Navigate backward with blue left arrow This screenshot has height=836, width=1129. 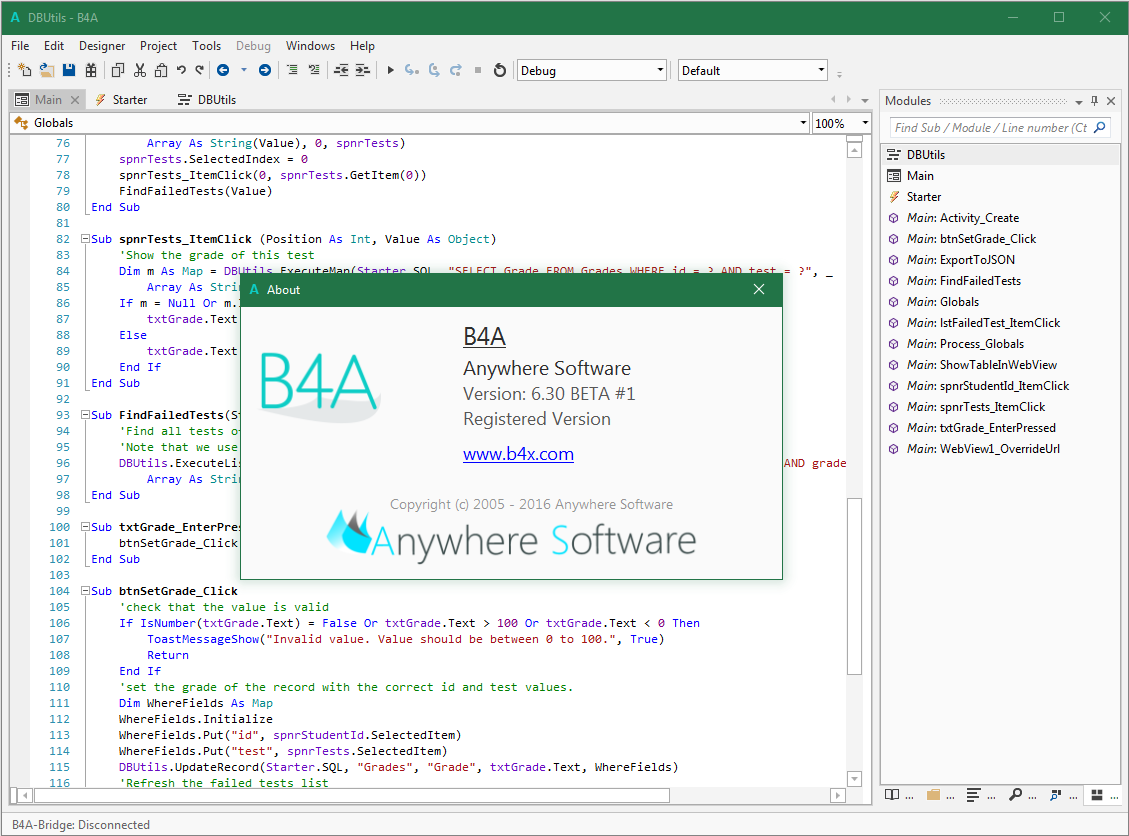point(223,70)
